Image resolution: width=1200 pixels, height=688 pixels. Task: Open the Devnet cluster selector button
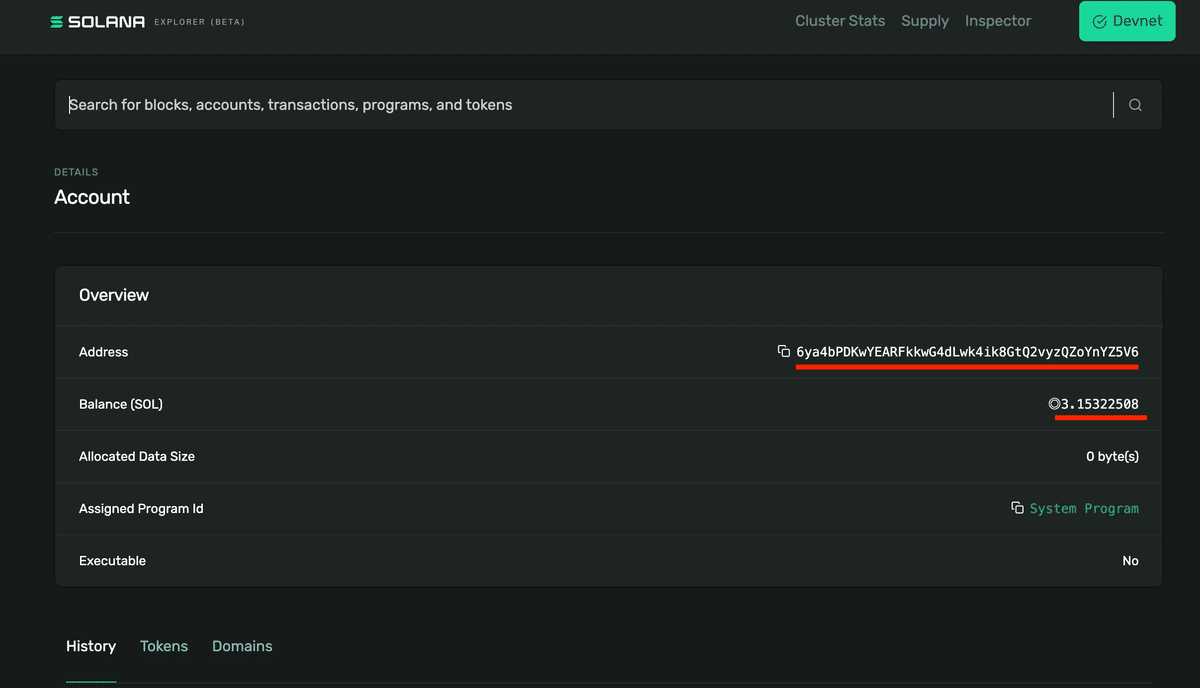(x=1127, y=21)
